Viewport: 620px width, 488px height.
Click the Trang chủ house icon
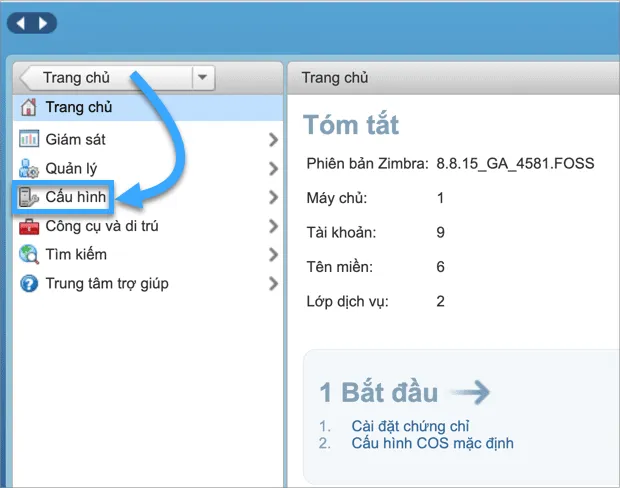pos(29,107)
